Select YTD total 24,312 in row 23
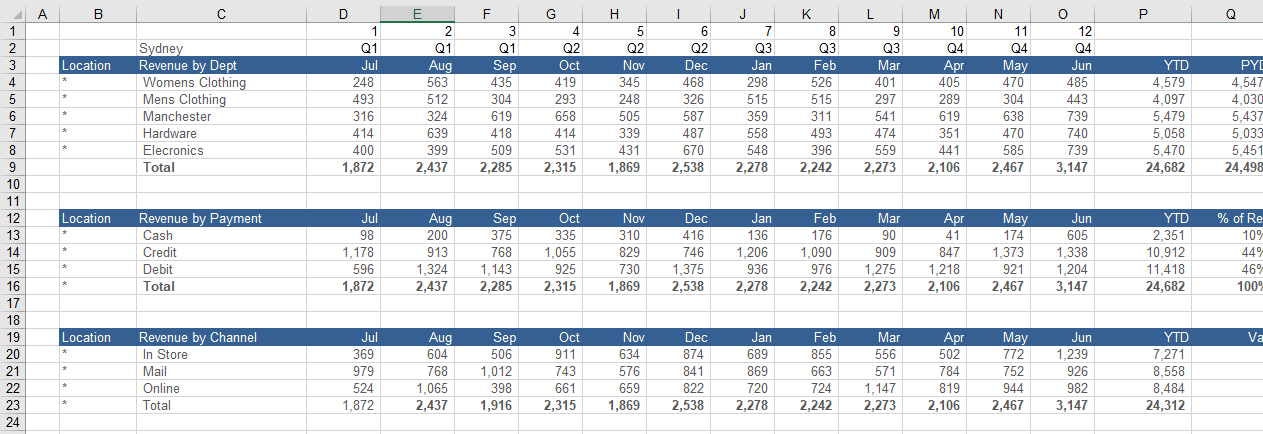The image size is (1263, 434). tap(1143, 405)
